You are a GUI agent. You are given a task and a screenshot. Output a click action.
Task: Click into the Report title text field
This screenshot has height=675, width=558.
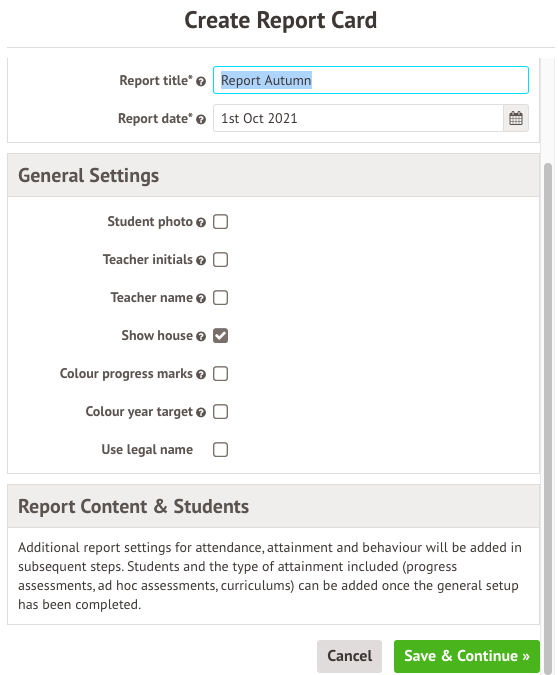tap(371, 80)
